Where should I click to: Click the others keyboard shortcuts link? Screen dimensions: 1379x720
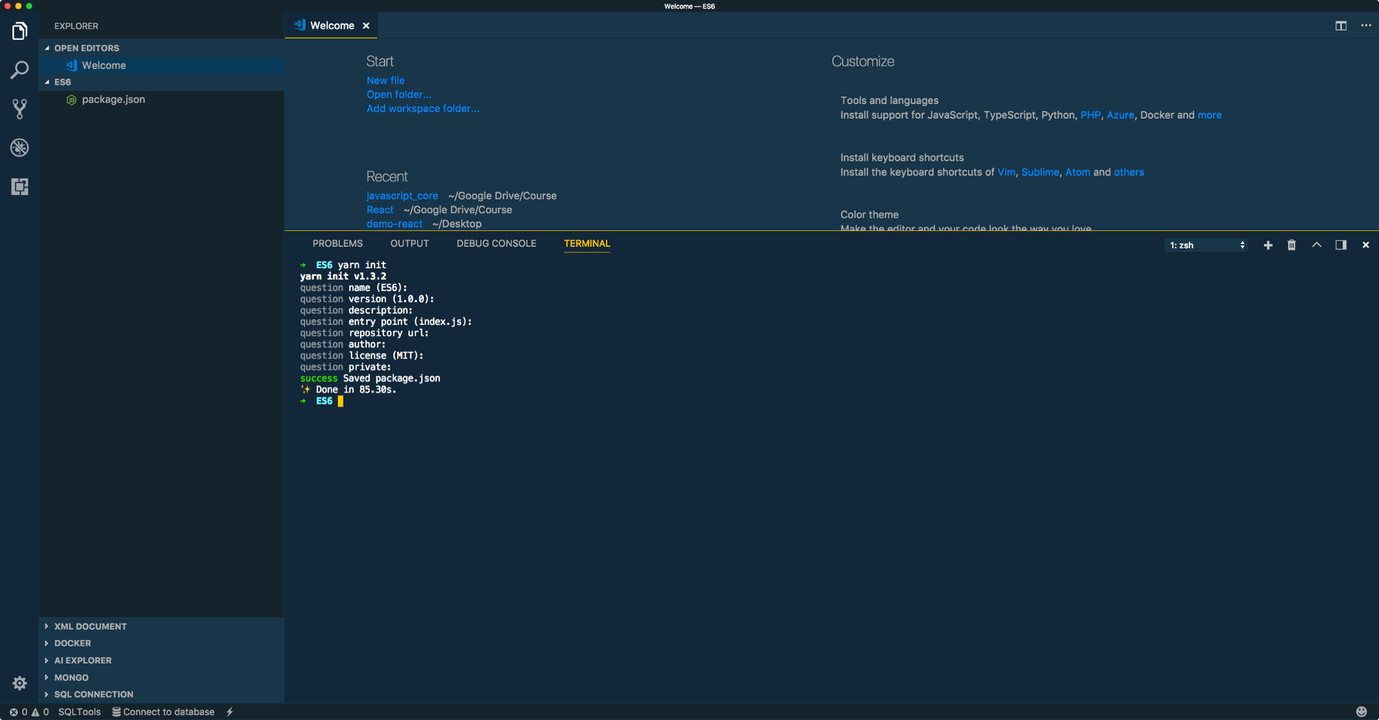pyautogui.click(x=1129, y=172)
